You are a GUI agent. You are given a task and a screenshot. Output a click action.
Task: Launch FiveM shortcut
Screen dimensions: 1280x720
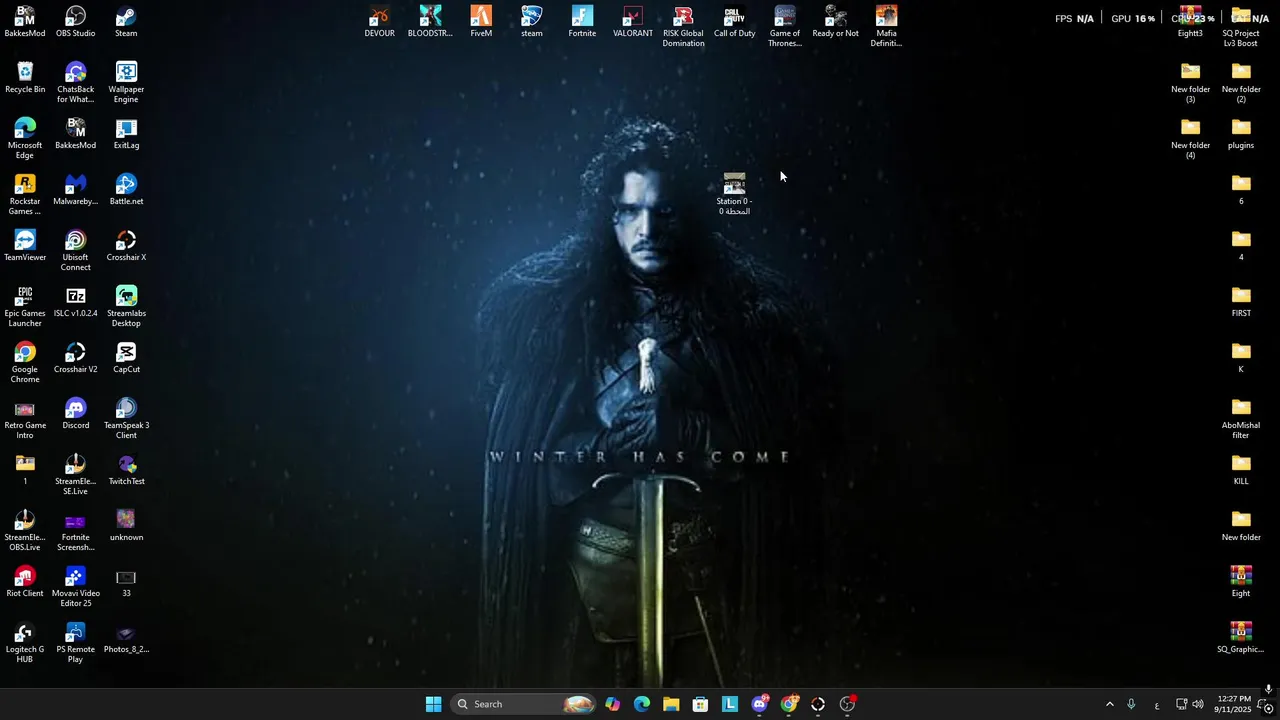[481, 22]
